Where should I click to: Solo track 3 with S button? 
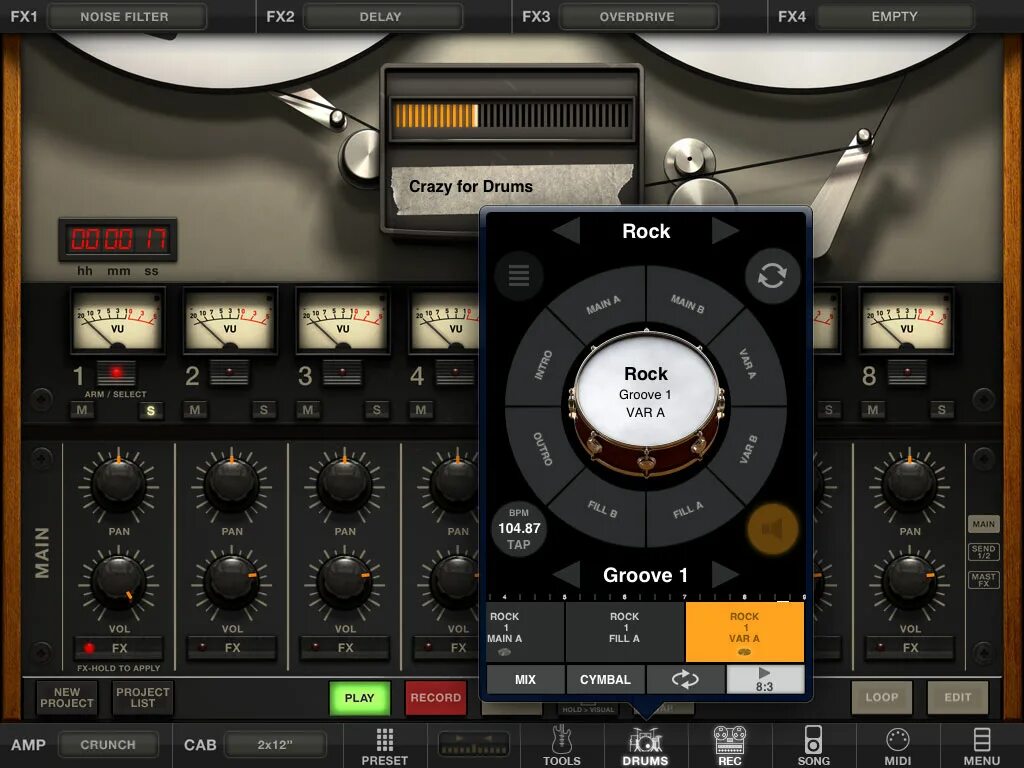[377, 410]
